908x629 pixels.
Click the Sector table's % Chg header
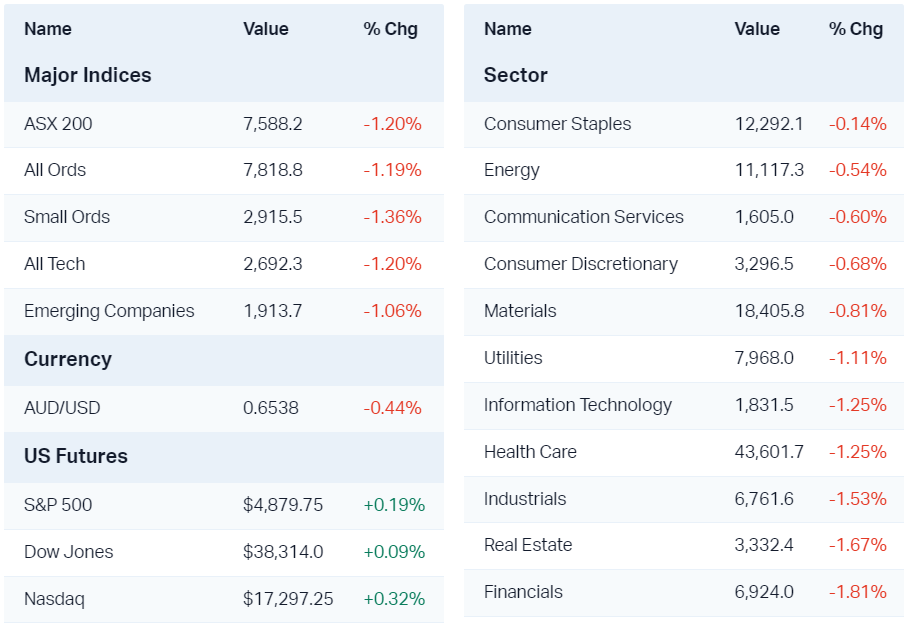point(856,29)
